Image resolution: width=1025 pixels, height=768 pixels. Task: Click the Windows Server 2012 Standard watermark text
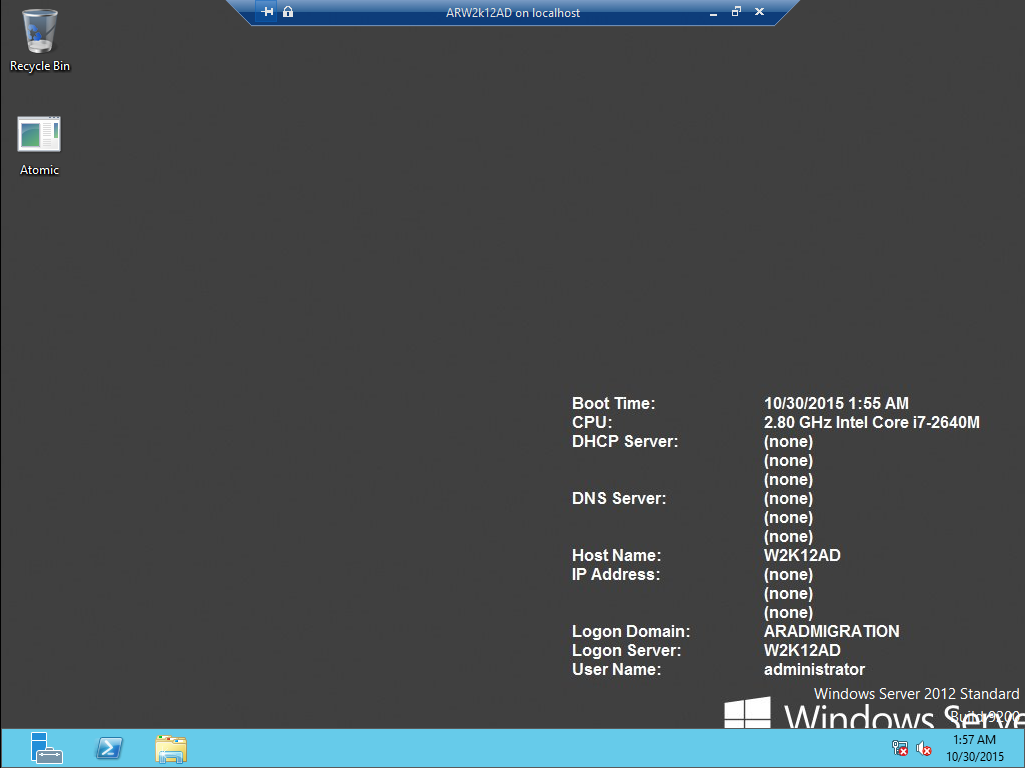click(x=916, y=693)
